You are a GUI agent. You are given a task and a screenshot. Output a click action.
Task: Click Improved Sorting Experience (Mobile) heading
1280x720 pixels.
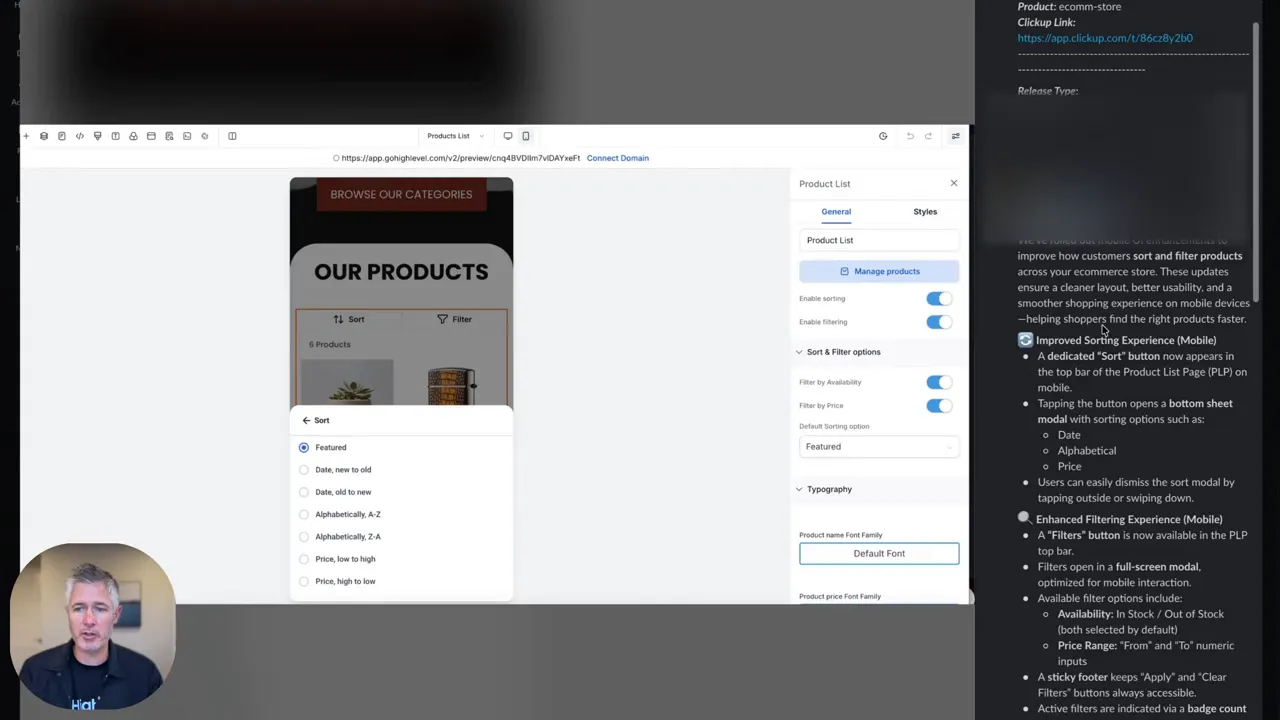click(1126, 340)
